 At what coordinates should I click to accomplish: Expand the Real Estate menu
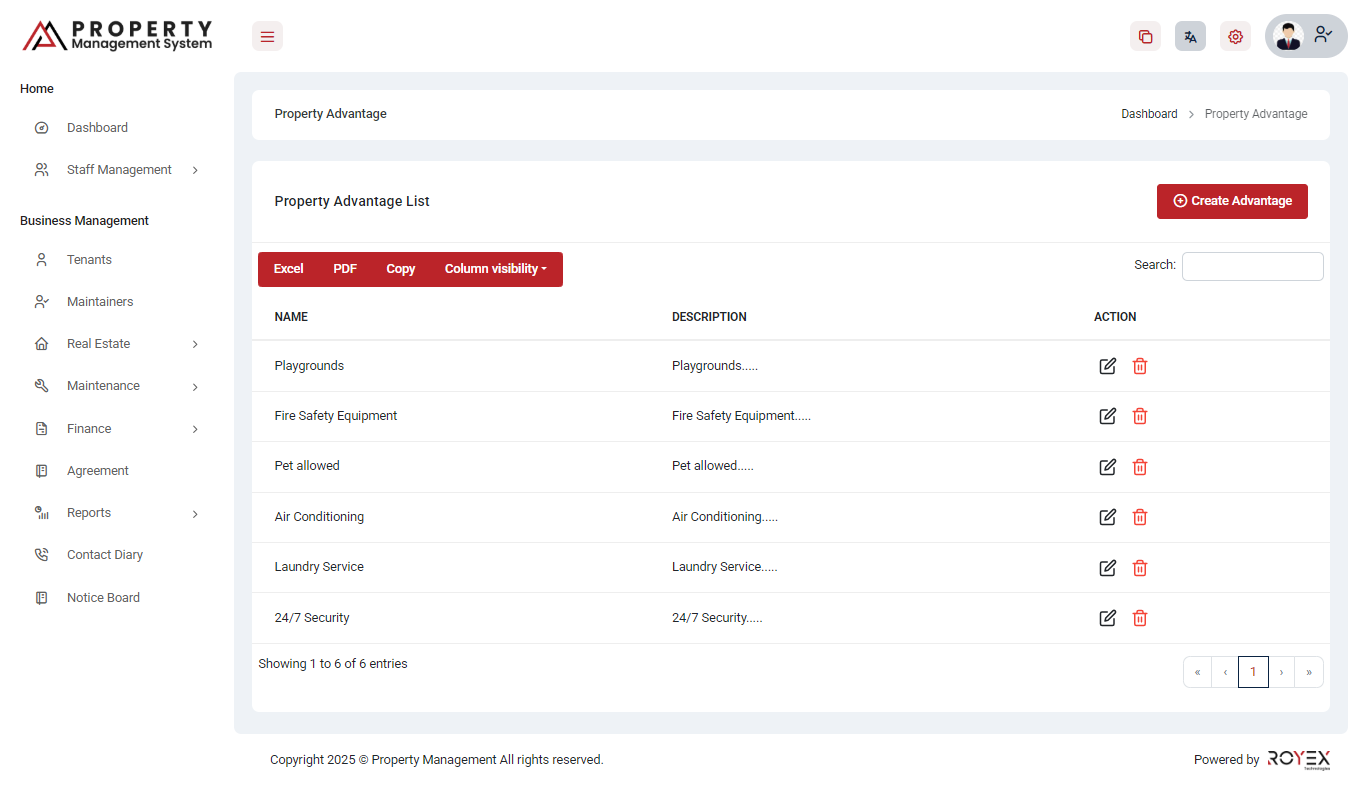(x=98, y=344)
